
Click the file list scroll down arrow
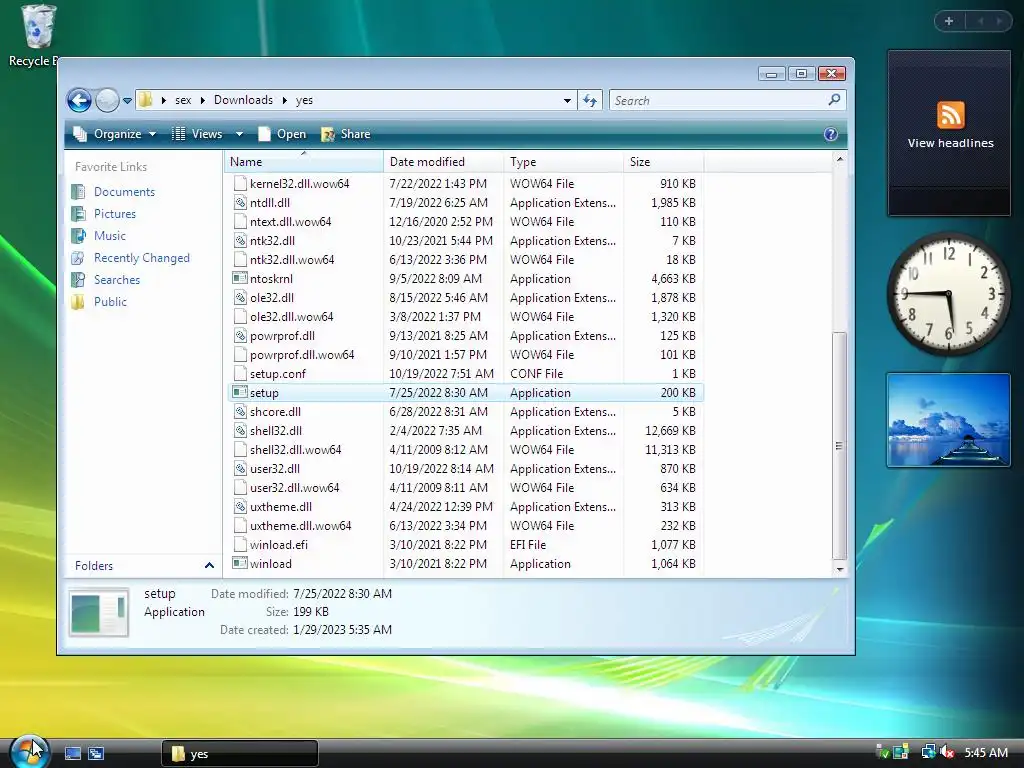[840, 569]
